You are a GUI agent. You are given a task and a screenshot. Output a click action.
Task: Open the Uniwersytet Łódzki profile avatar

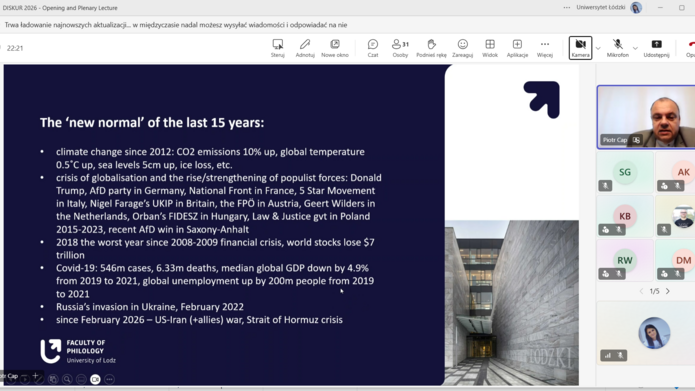(636, 8)
